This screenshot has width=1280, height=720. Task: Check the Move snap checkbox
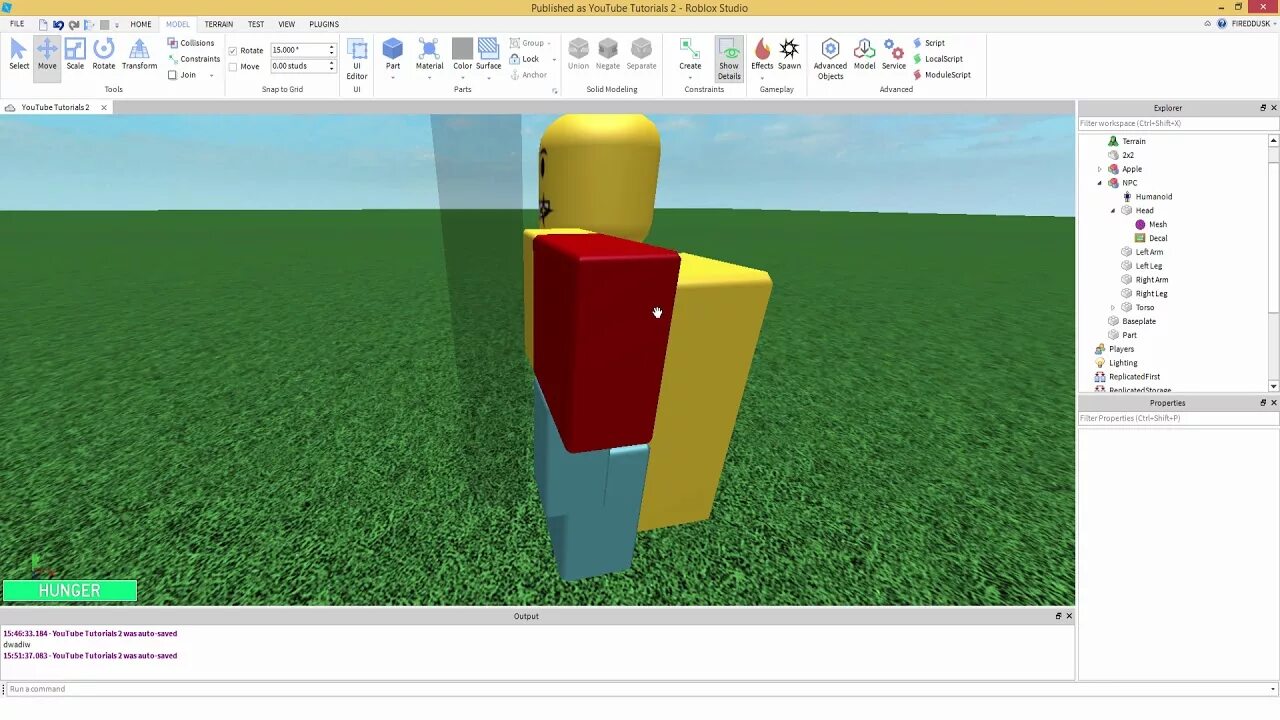tap(233, 67)
